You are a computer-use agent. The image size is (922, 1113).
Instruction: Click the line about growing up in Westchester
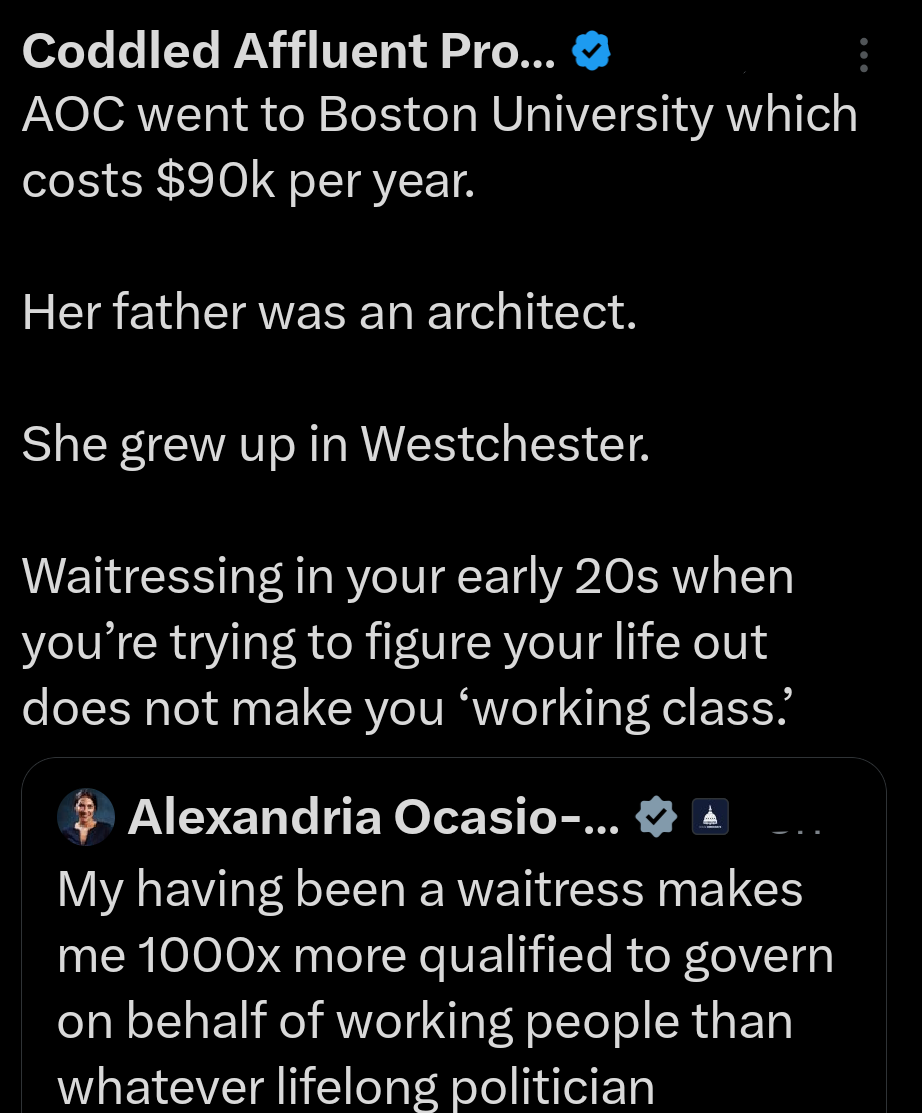tap(336, 443)
